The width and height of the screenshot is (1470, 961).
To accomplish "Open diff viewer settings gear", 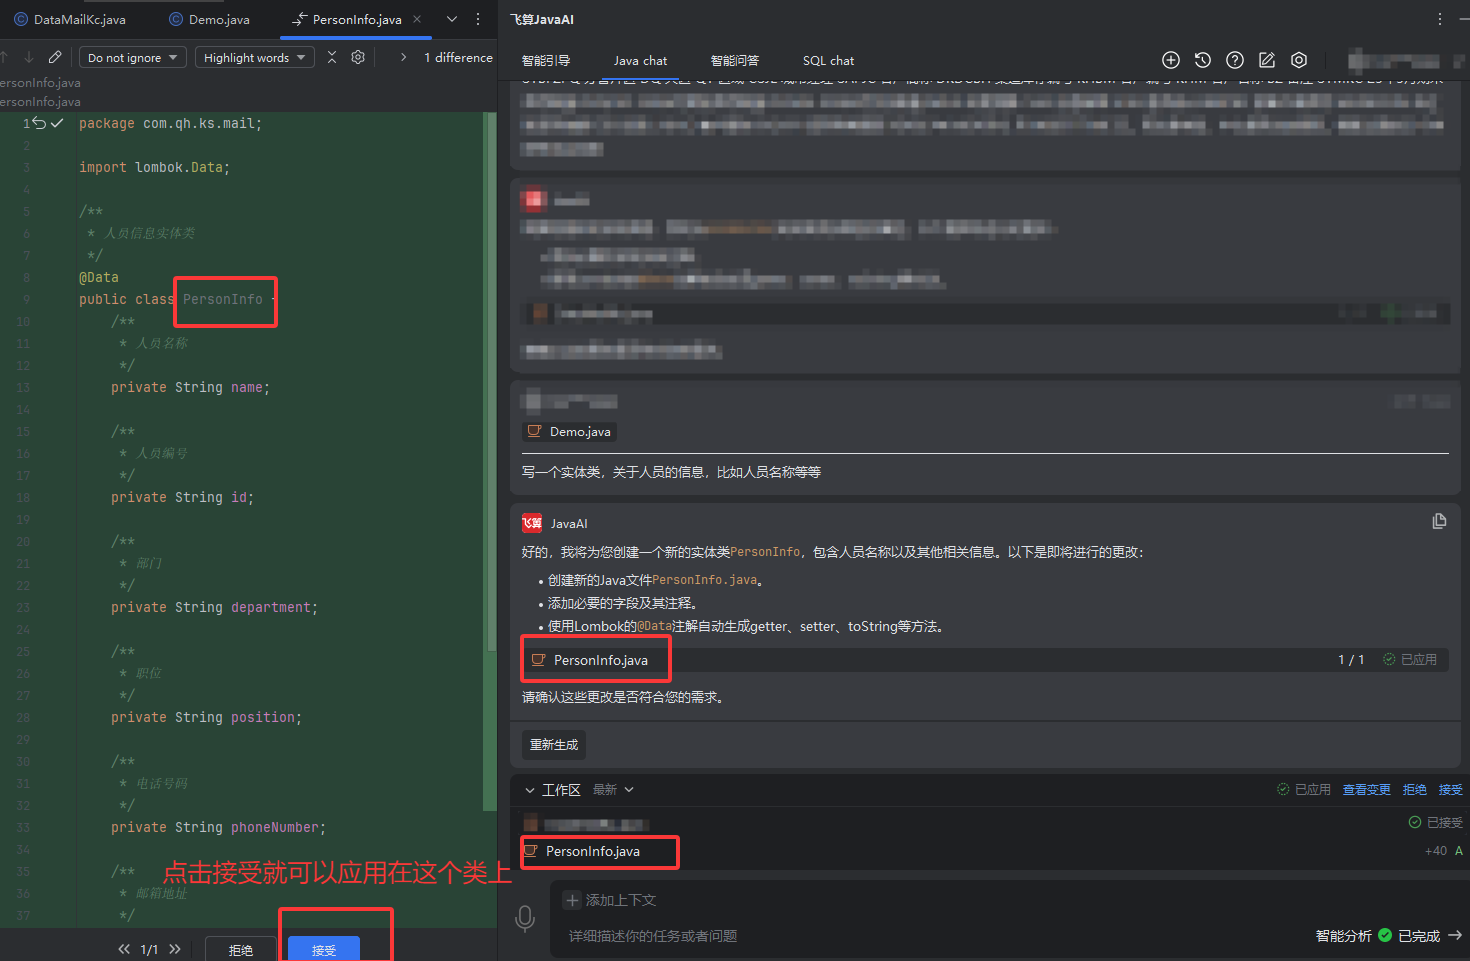I will (x=358, y=57).
